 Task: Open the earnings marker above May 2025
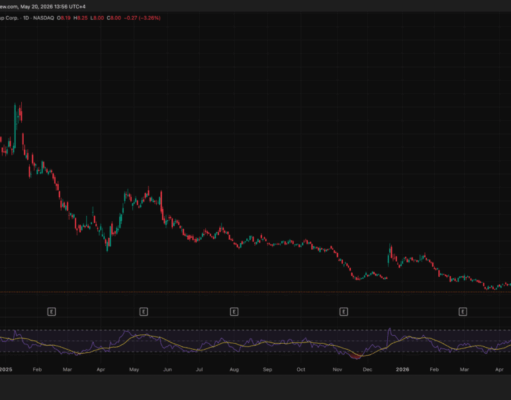coord(143,312)
